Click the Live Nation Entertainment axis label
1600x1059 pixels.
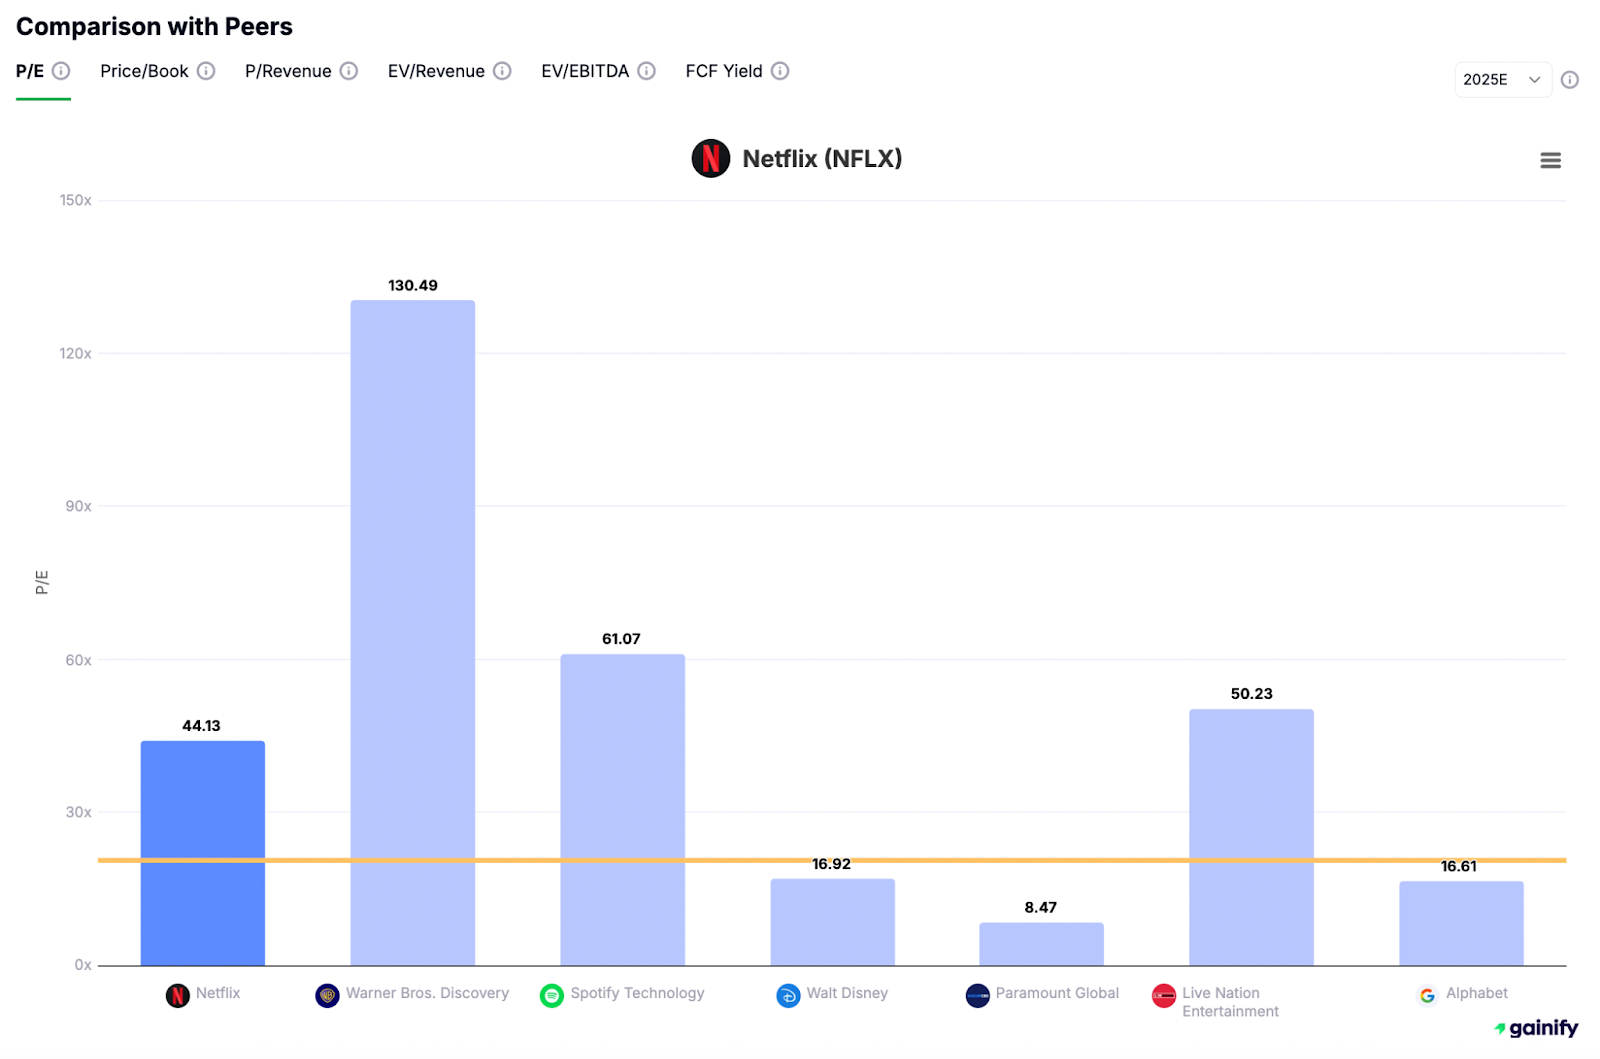(x=1230, y=1002)
